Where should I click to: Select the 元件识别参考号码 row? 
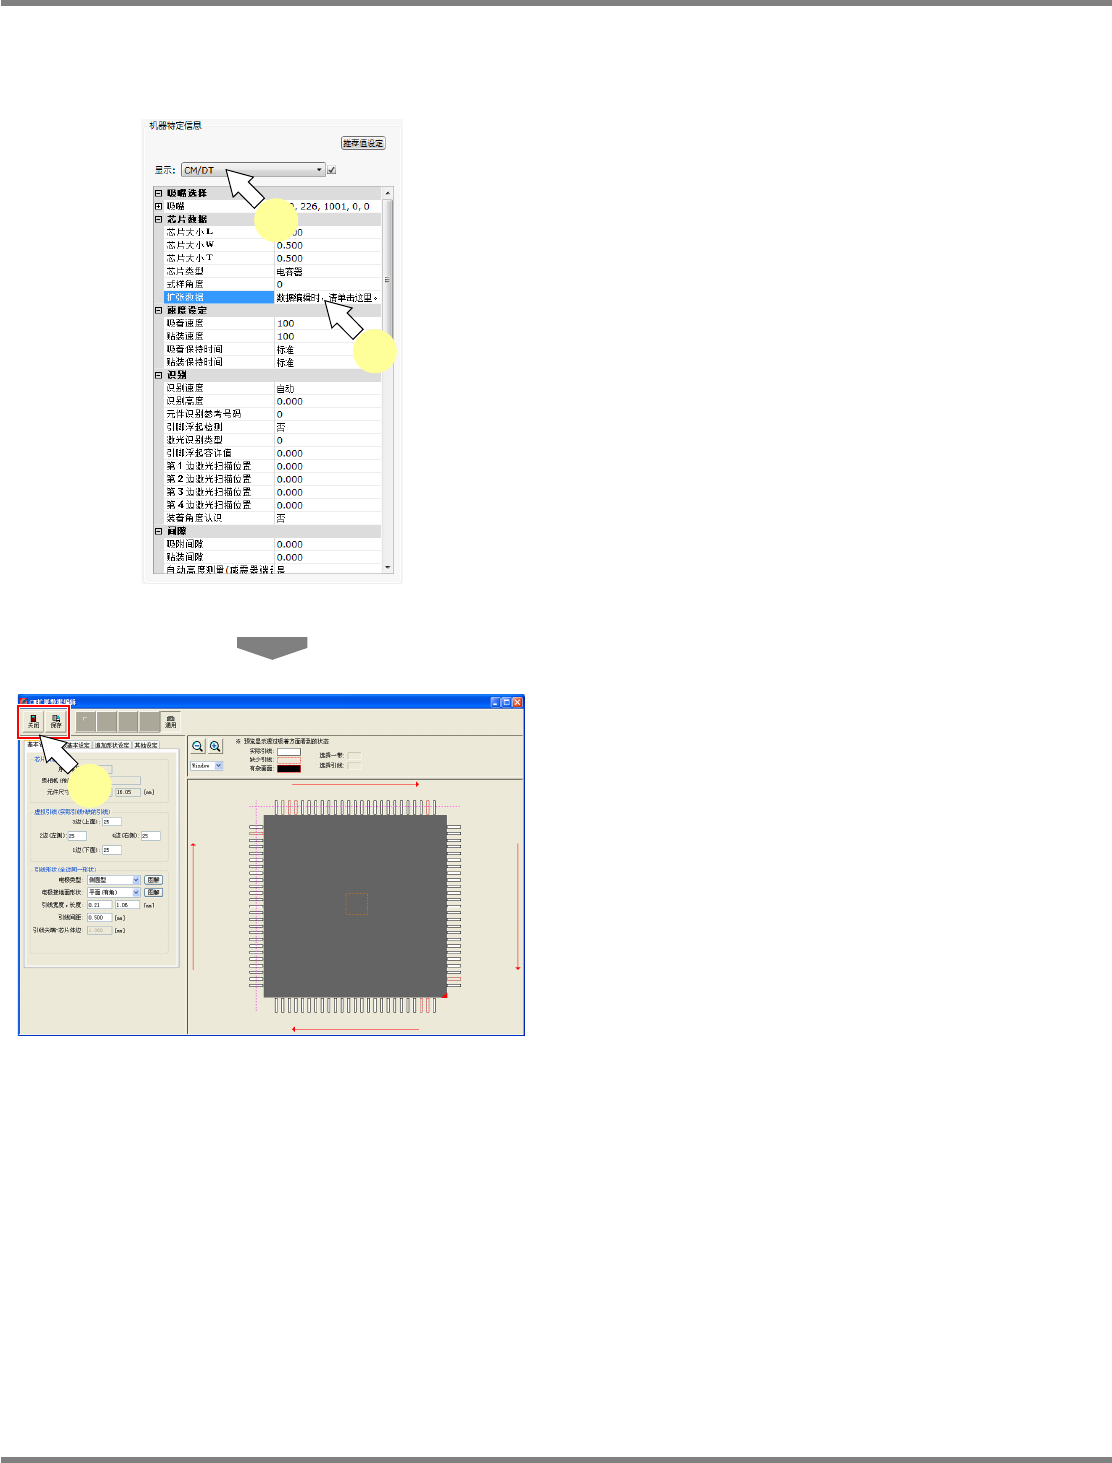click(x=272, y=414)
